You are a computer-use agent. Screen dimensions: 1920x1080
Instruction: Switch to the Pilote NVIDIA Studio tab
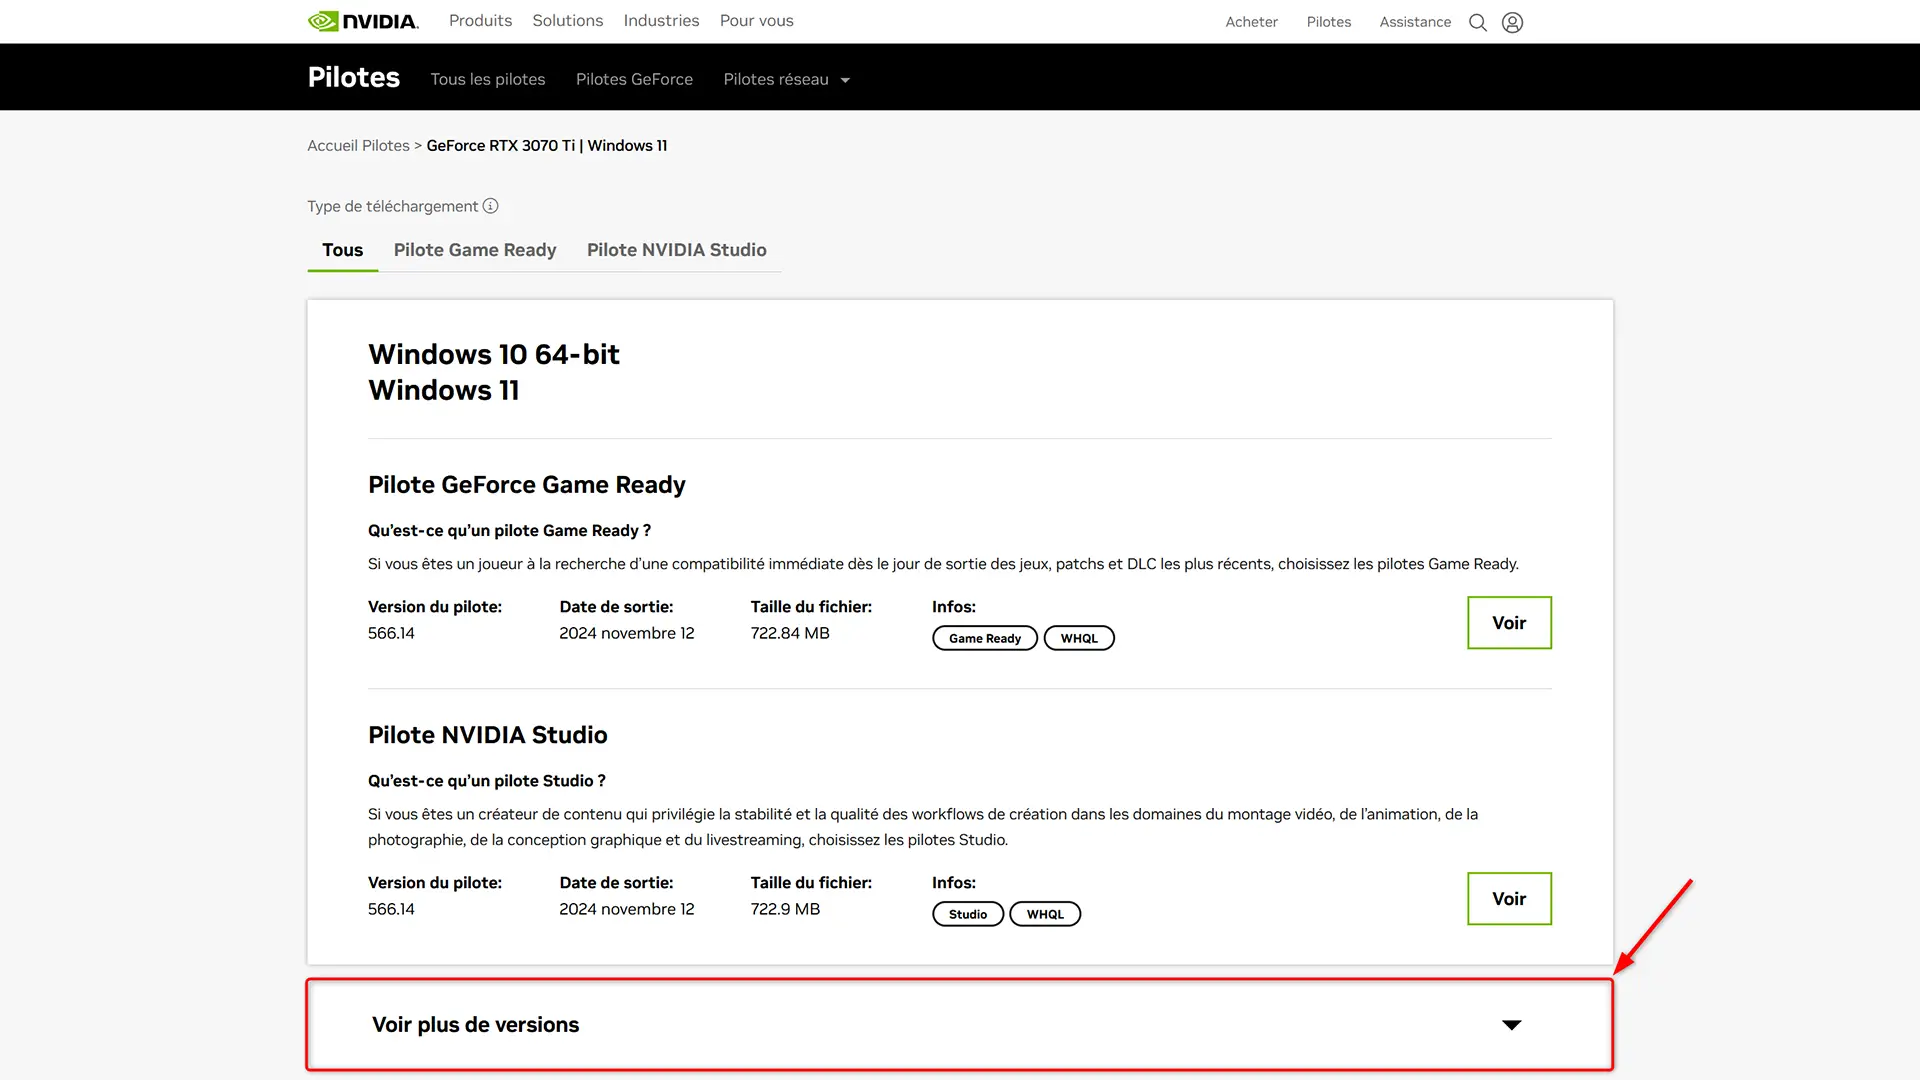click(x=677, y=250)
